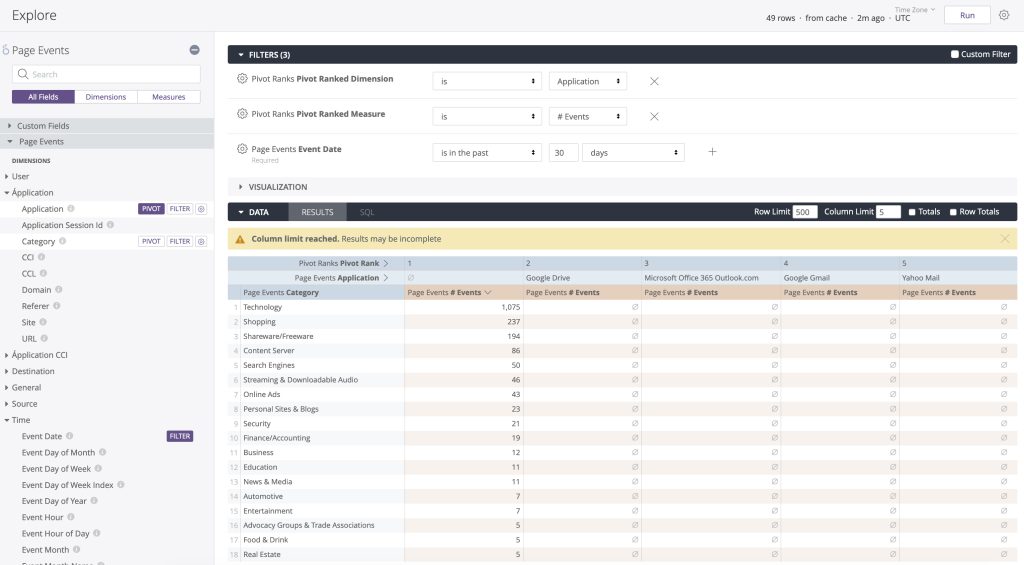Open gear beside Page Events Event Date

242,149
